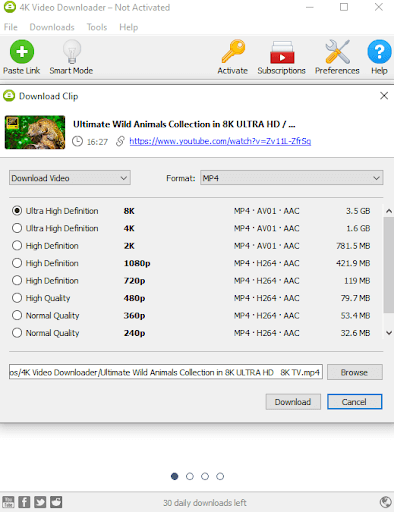Screen dimensions: 394x512
Task: Open the Download Video dropdown
Action: (x=70, y=178)
